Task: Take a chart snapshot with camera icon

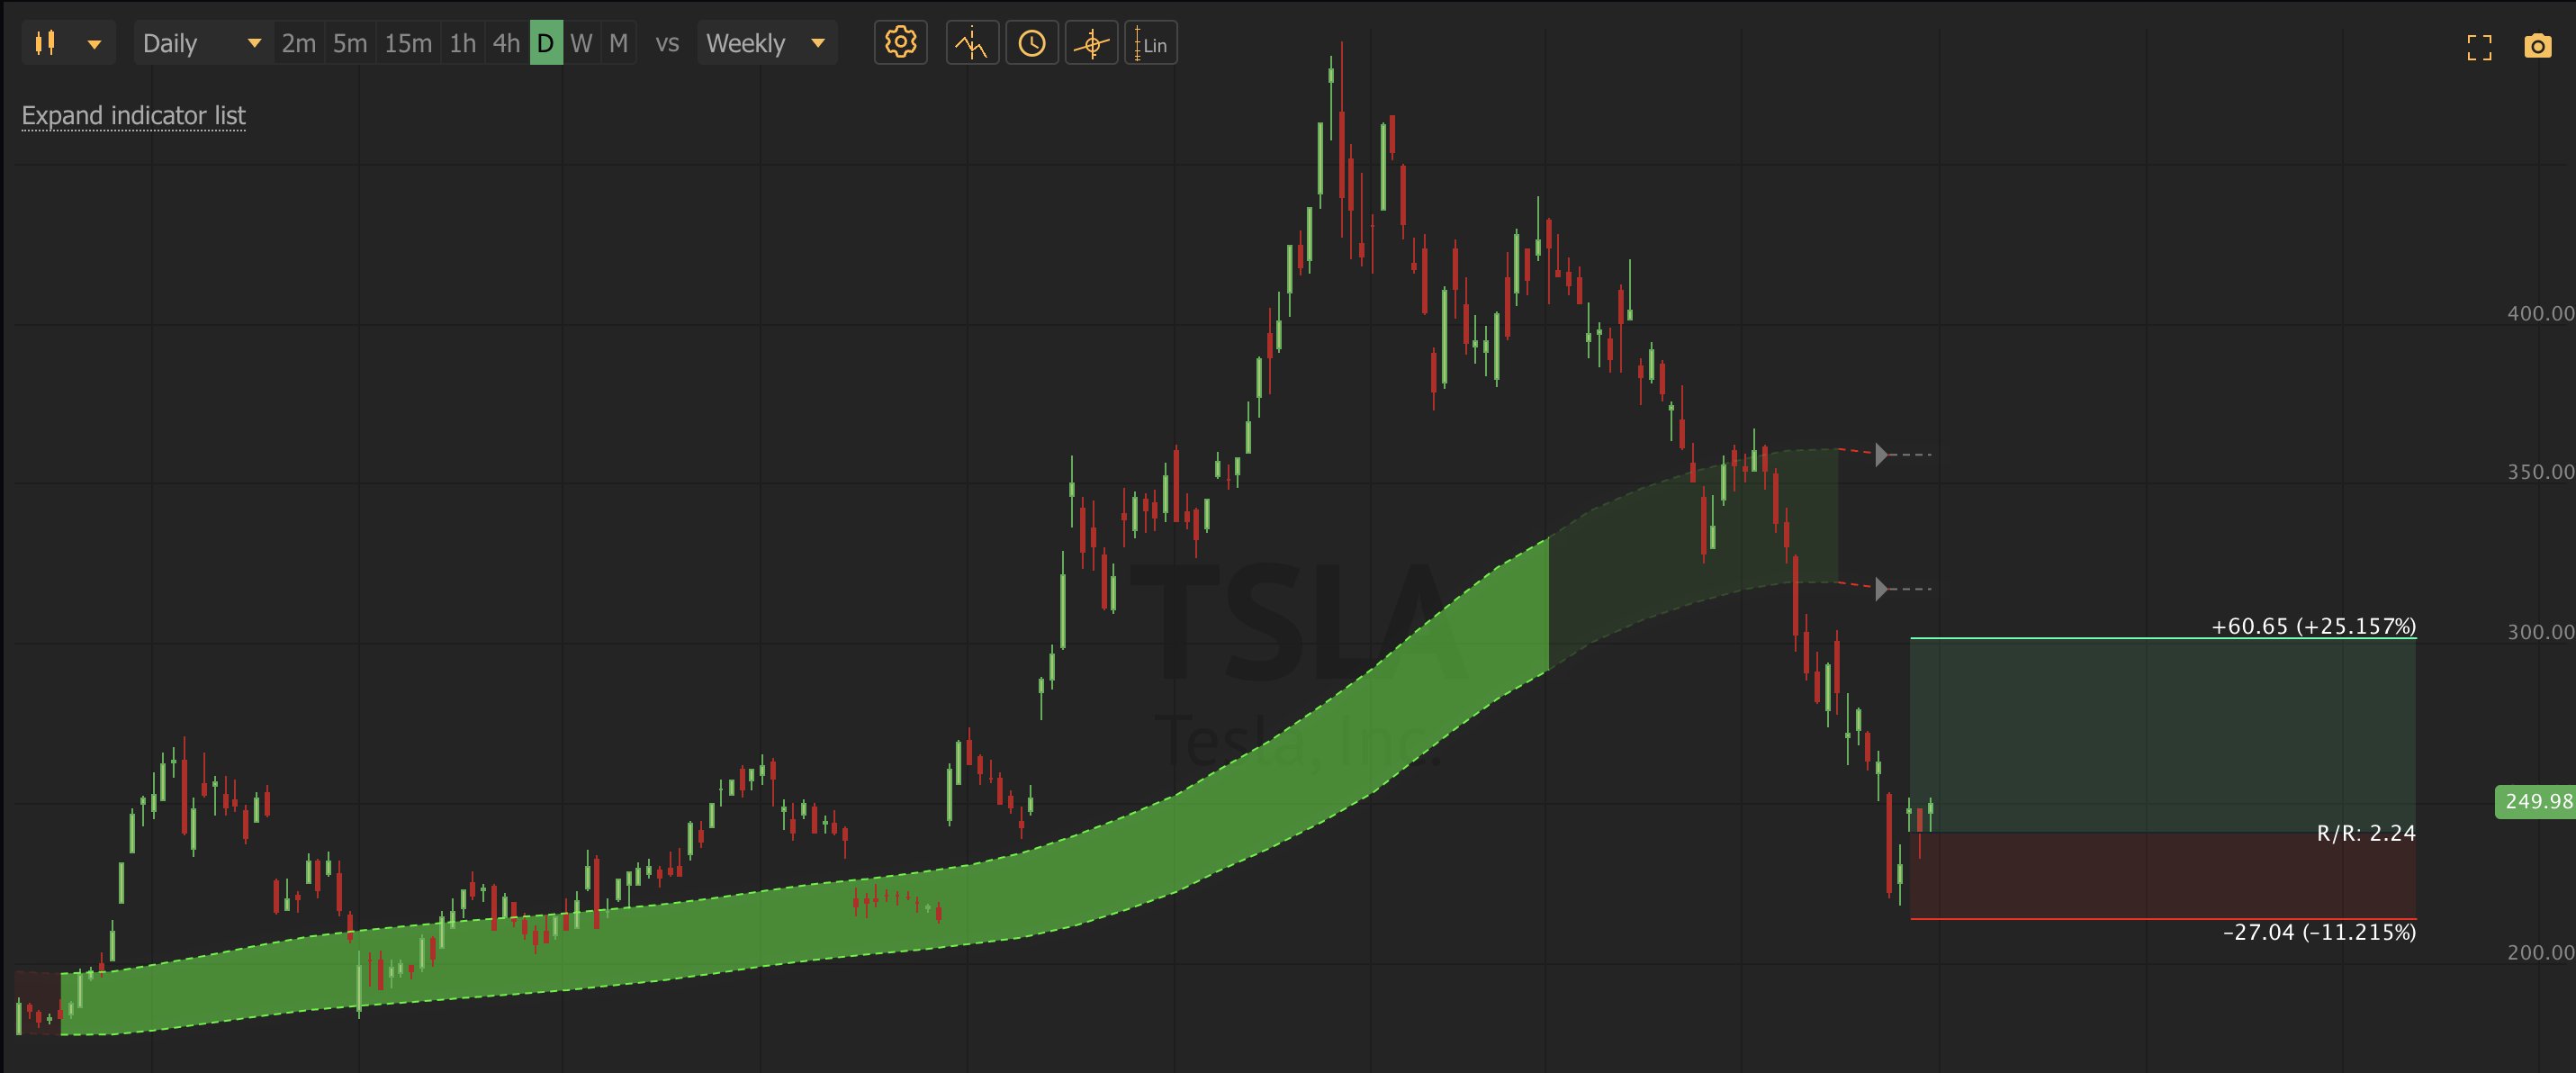Action: click(x=2538, y=46)
